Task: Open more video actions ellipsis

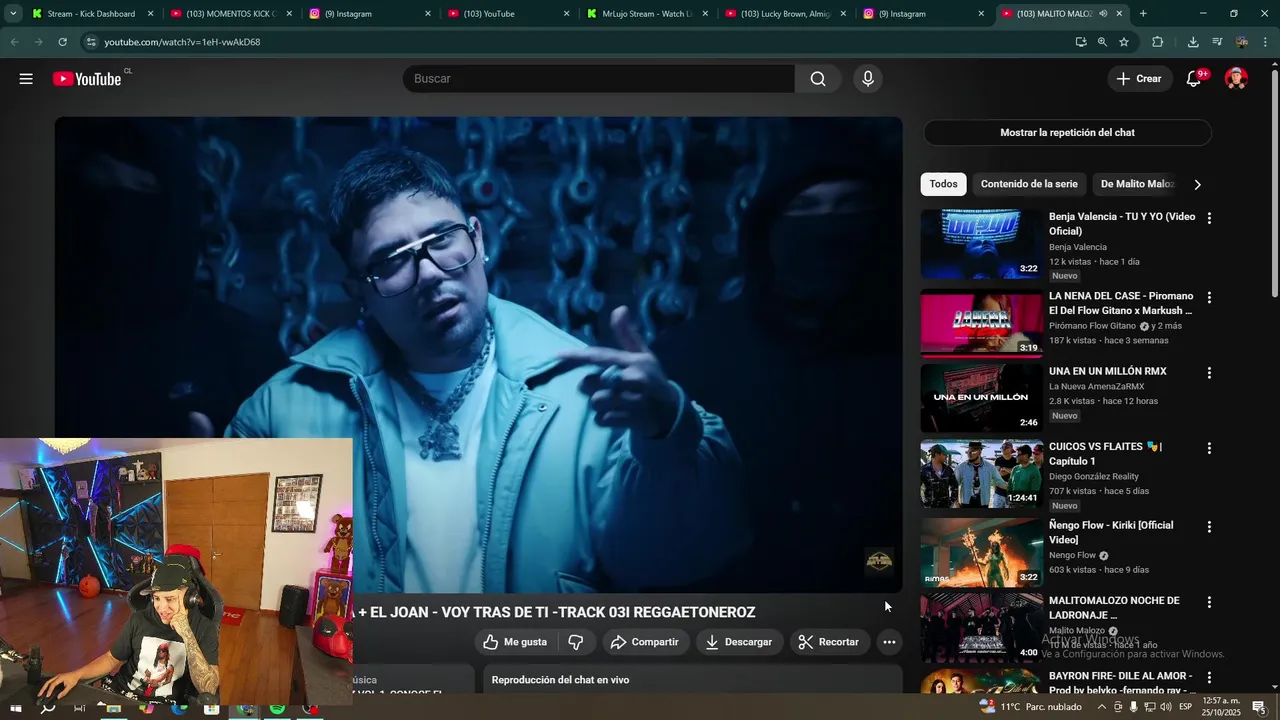Action: (889, 642)
